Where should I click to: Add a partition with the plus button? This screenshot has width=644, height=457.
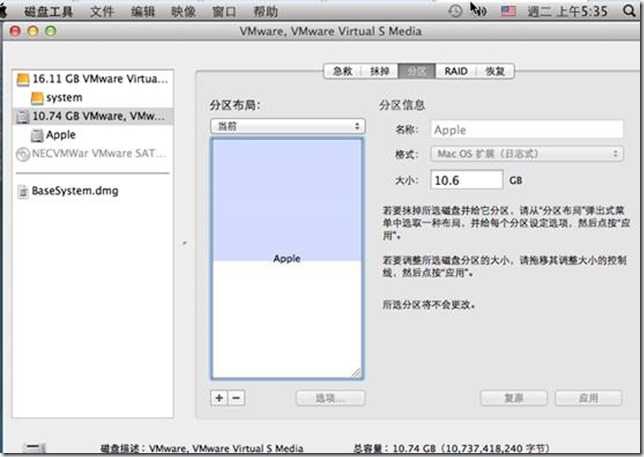tap(219, 398)
